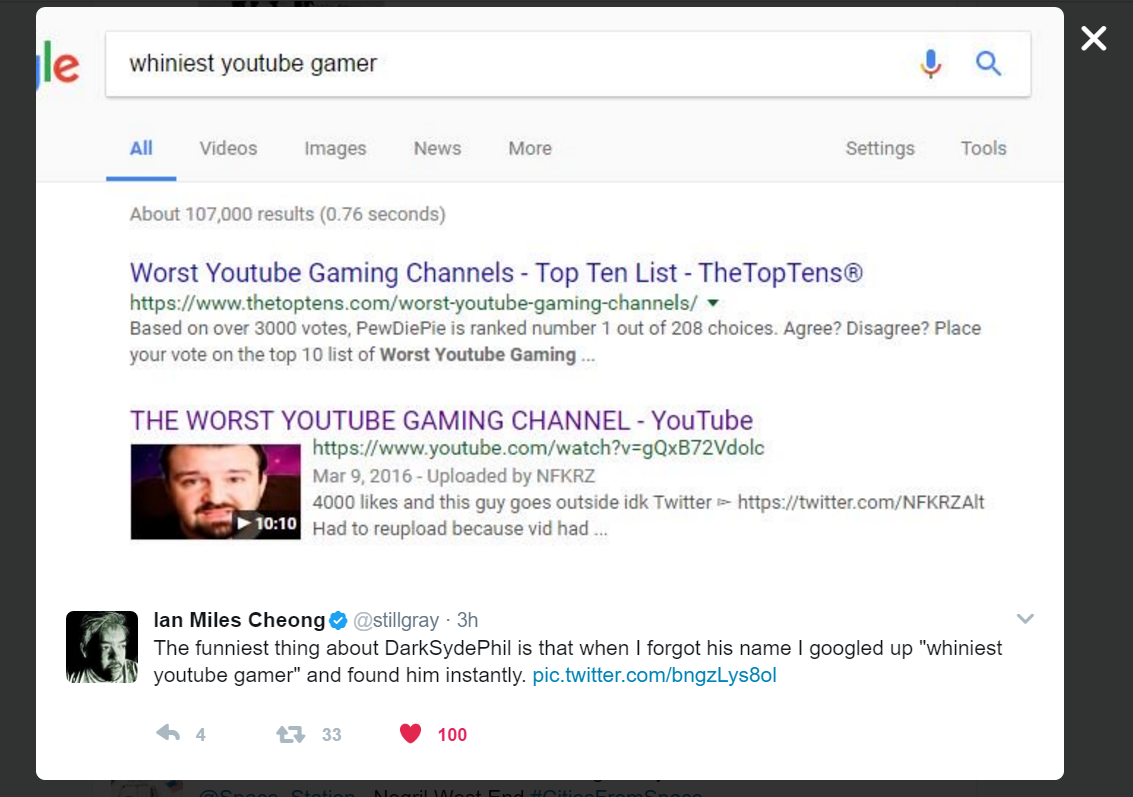Viewport: 1133px width, 797px height.
Task: Select the All results tab
Action: (141, 148)
